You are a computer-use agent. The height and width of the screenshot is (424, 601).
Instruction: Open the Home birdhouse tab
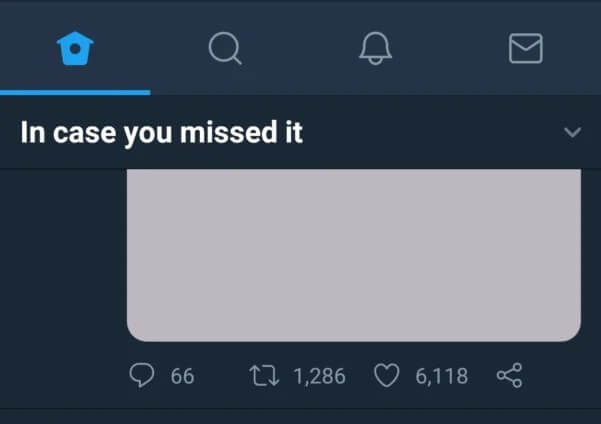75,48
